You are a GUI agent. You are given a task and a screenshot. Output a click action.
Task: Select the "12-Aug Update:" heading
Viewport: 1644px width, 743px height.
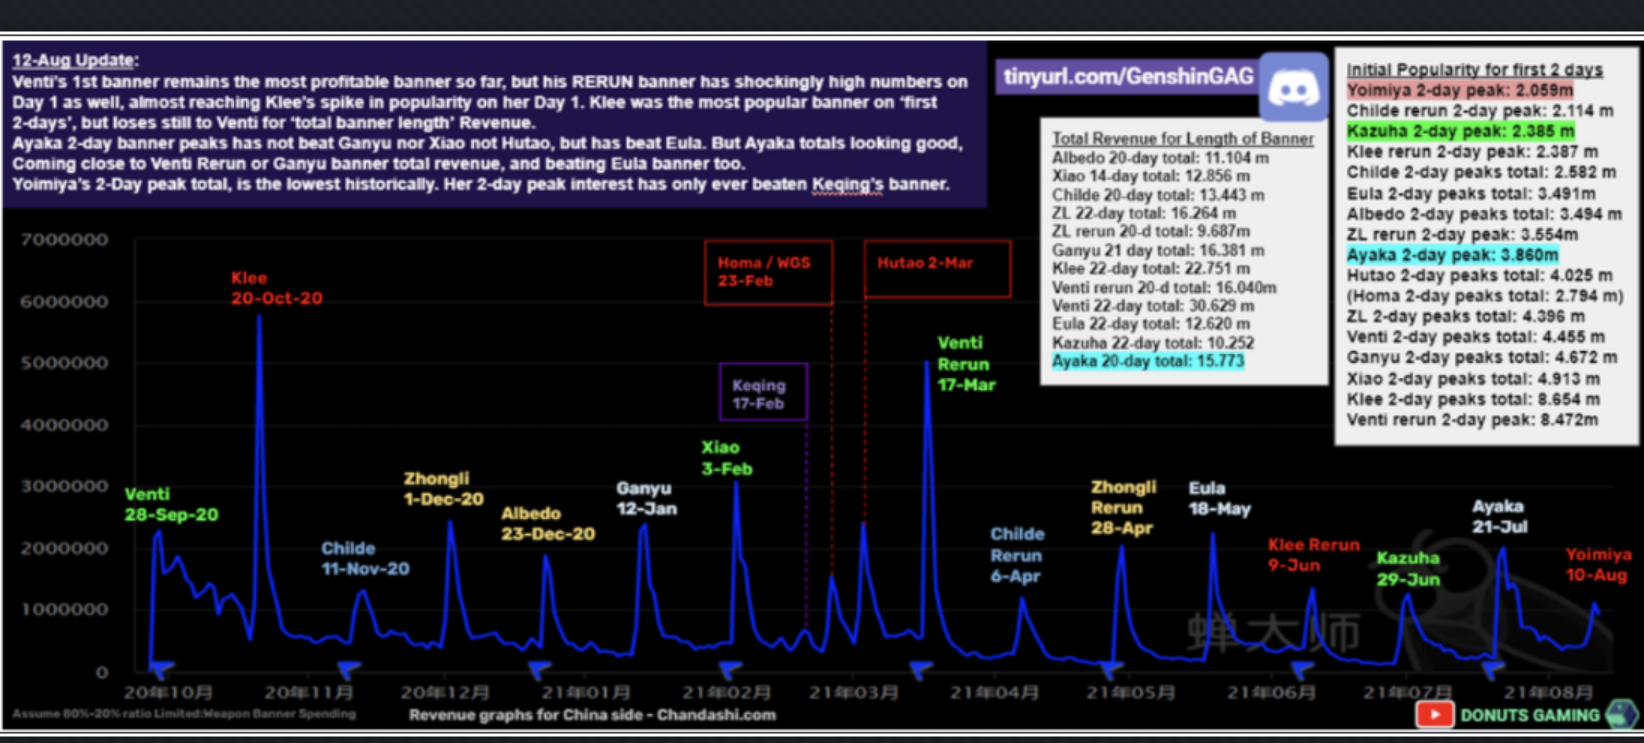click(x=75, y=60)
